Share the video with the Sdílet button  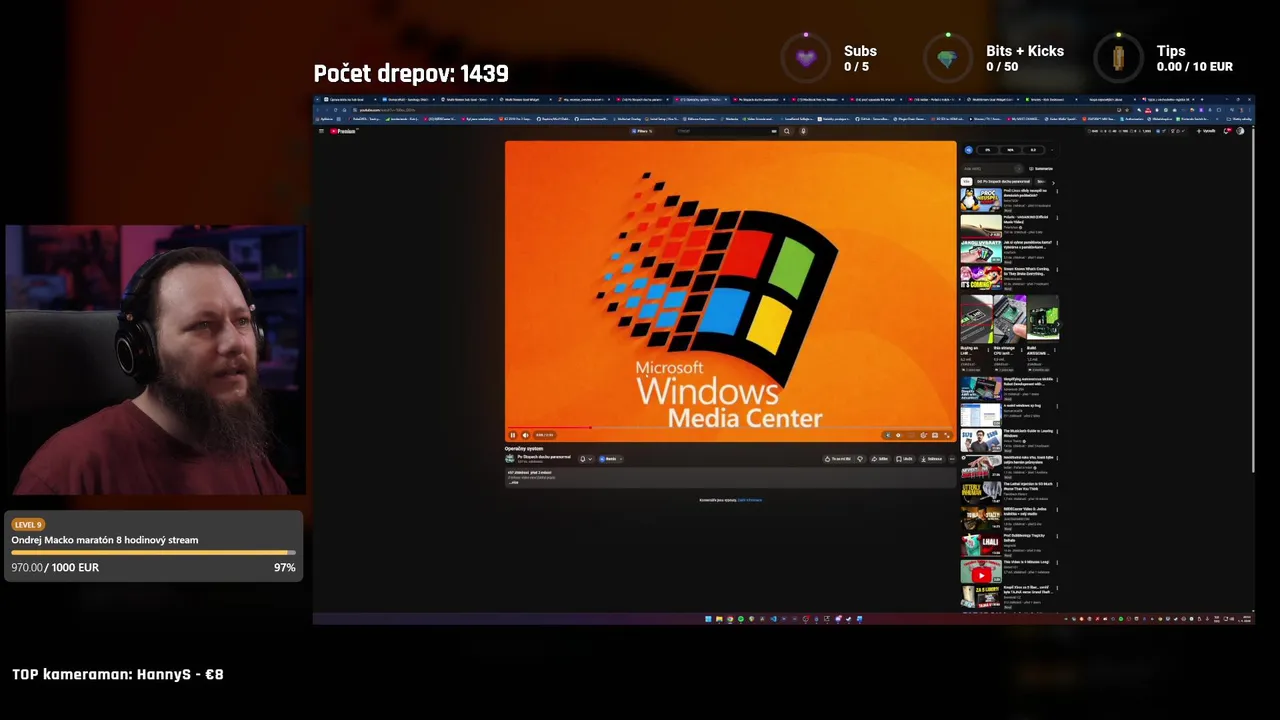pos(880,459)
